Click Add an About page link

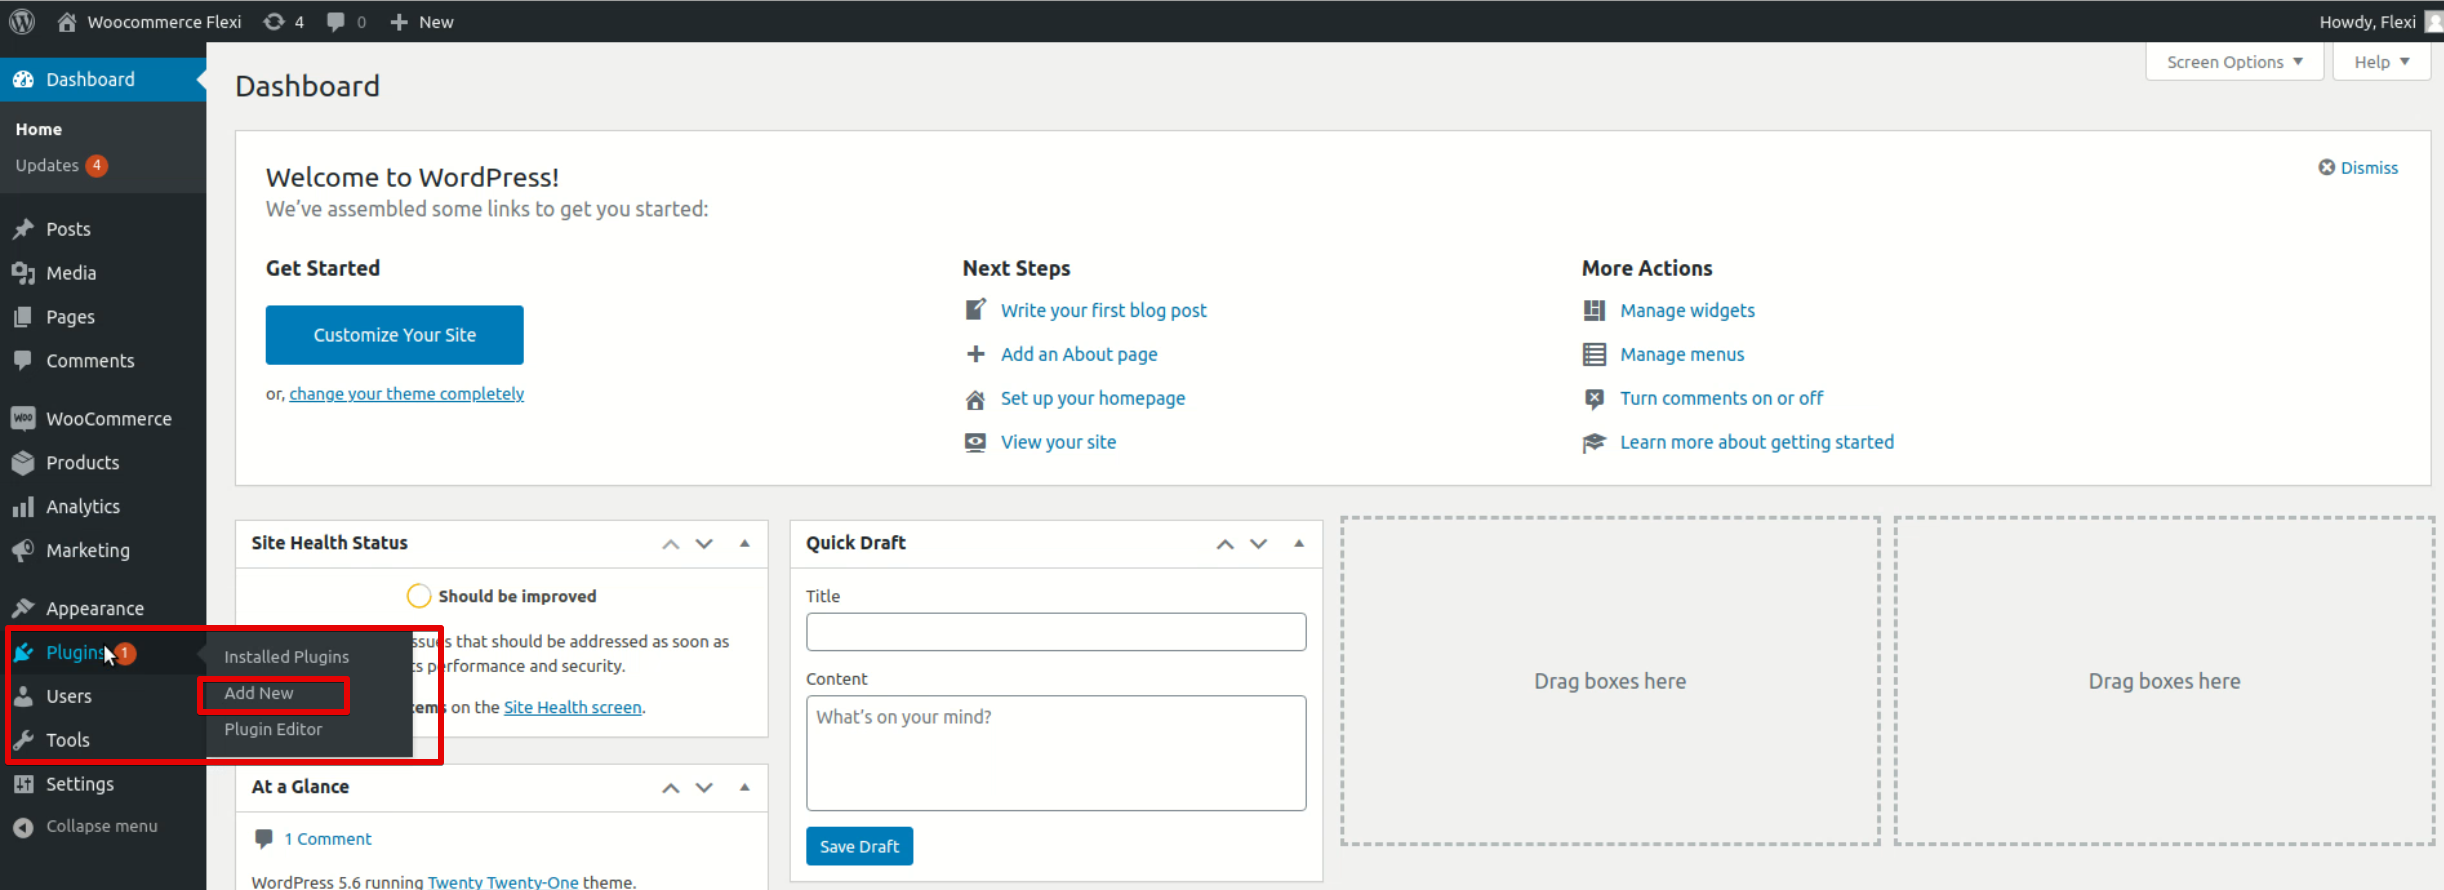tap(1079, 354)
